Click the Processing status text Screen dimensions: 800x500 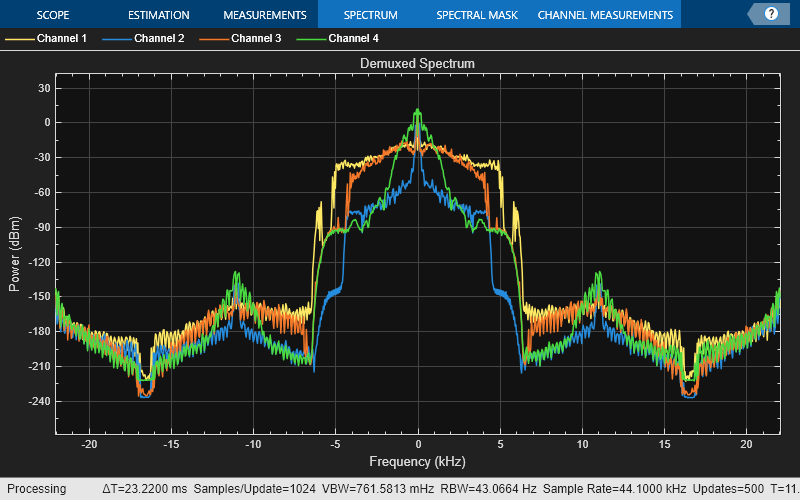37,489
